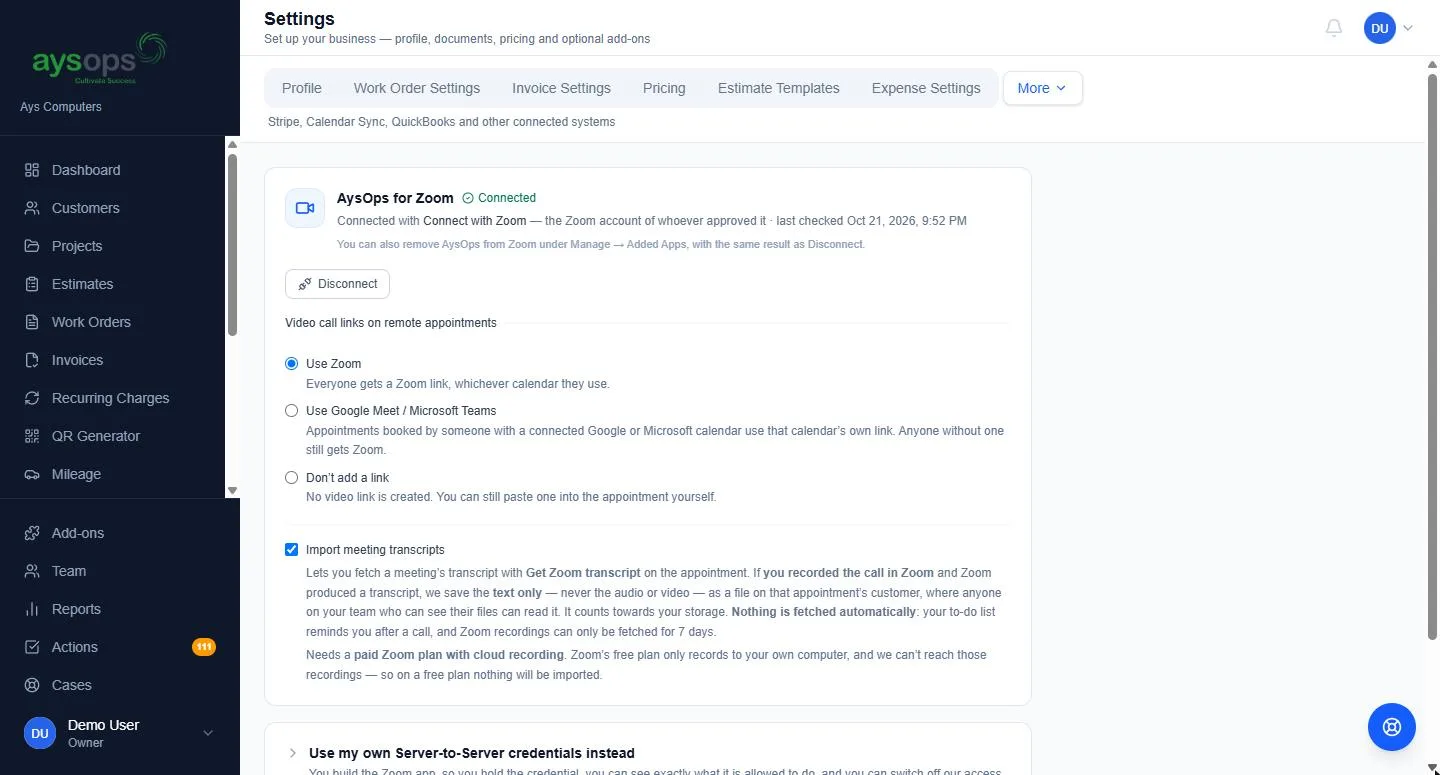The height and width of the screenshot is (775, 1440).
Task: Select the Expense Settings tab
Action: 926,88
